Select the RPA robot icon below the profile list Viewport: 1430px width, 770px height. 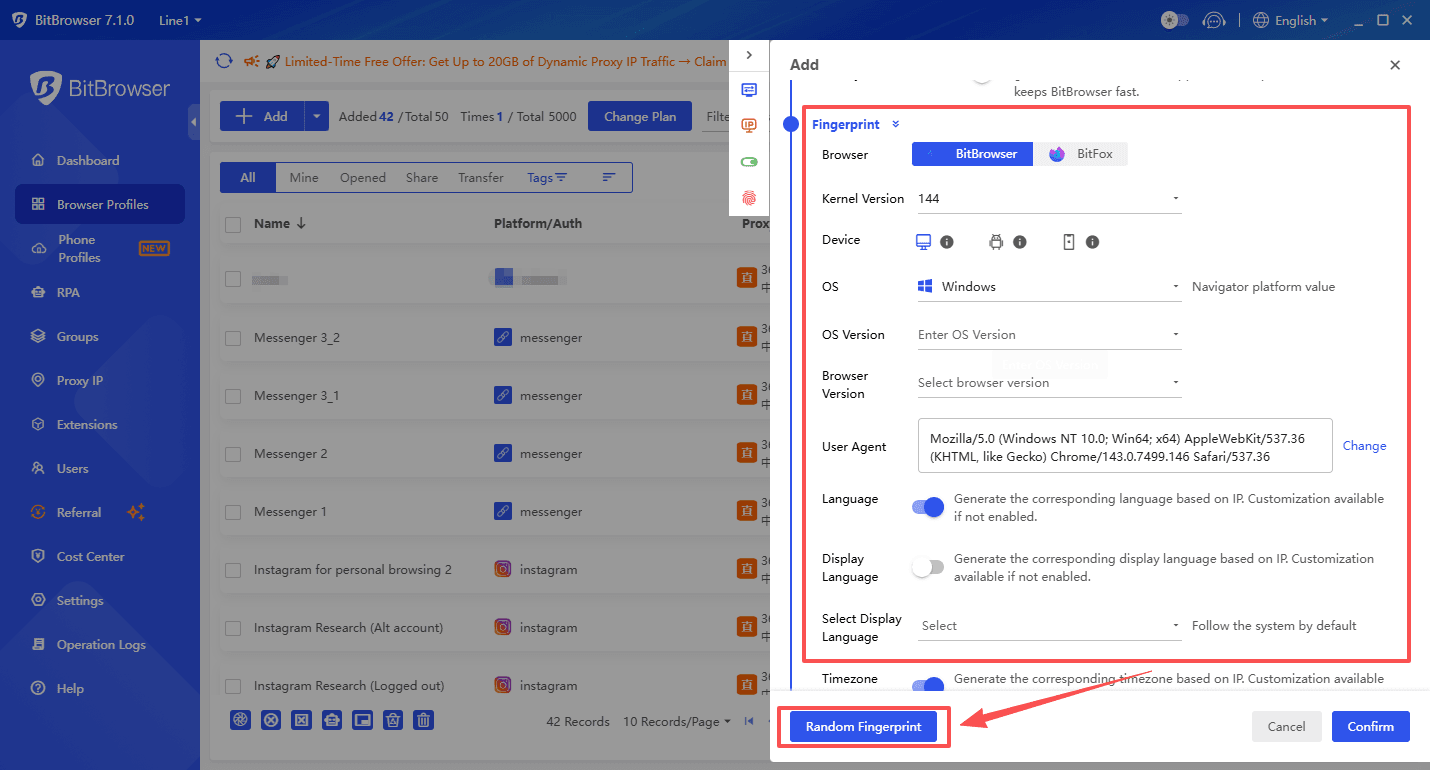(x=331, y=720)
